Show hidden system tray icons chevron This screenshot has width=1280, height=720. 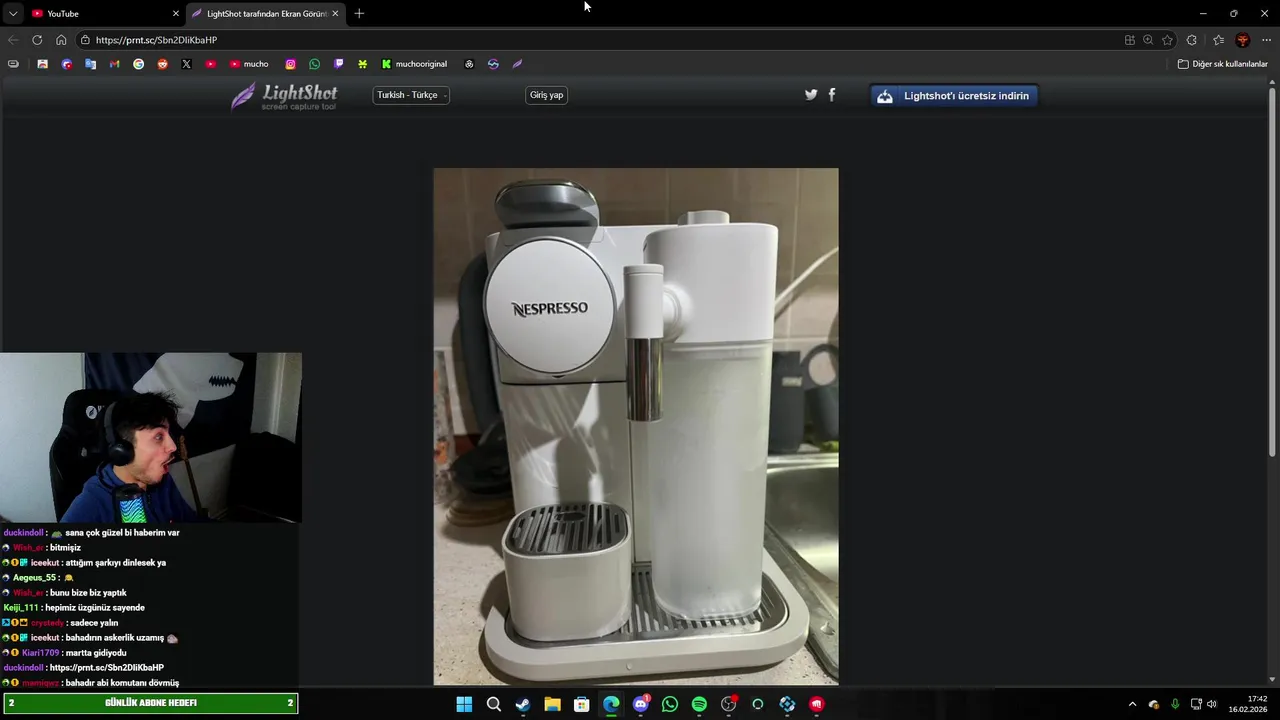[1132, 704]
